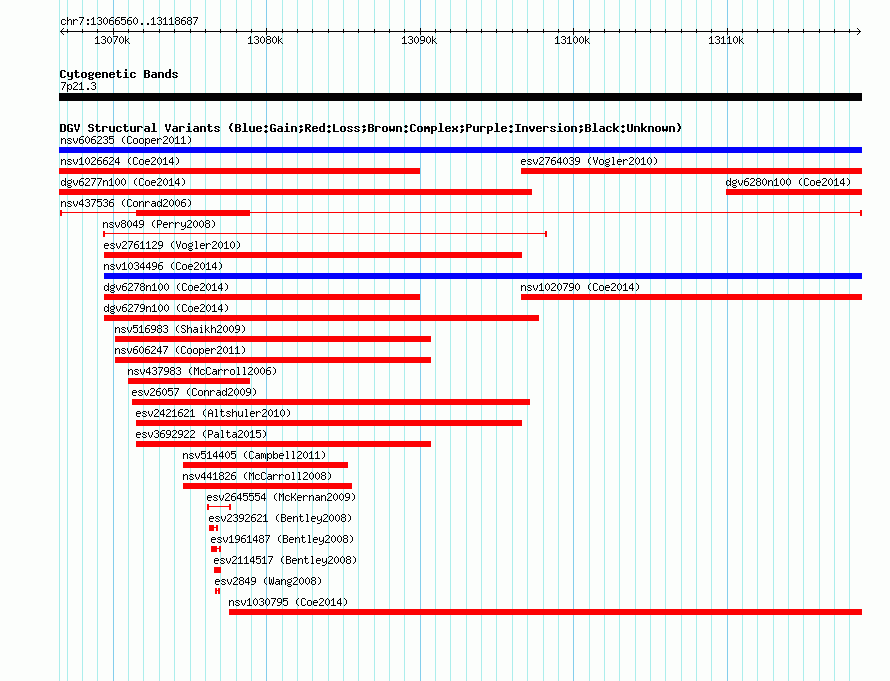Click the red bar under nsv1020790
Image resolution: width=890 pixels, height=681 pixels.
click(x=691, y=297)
